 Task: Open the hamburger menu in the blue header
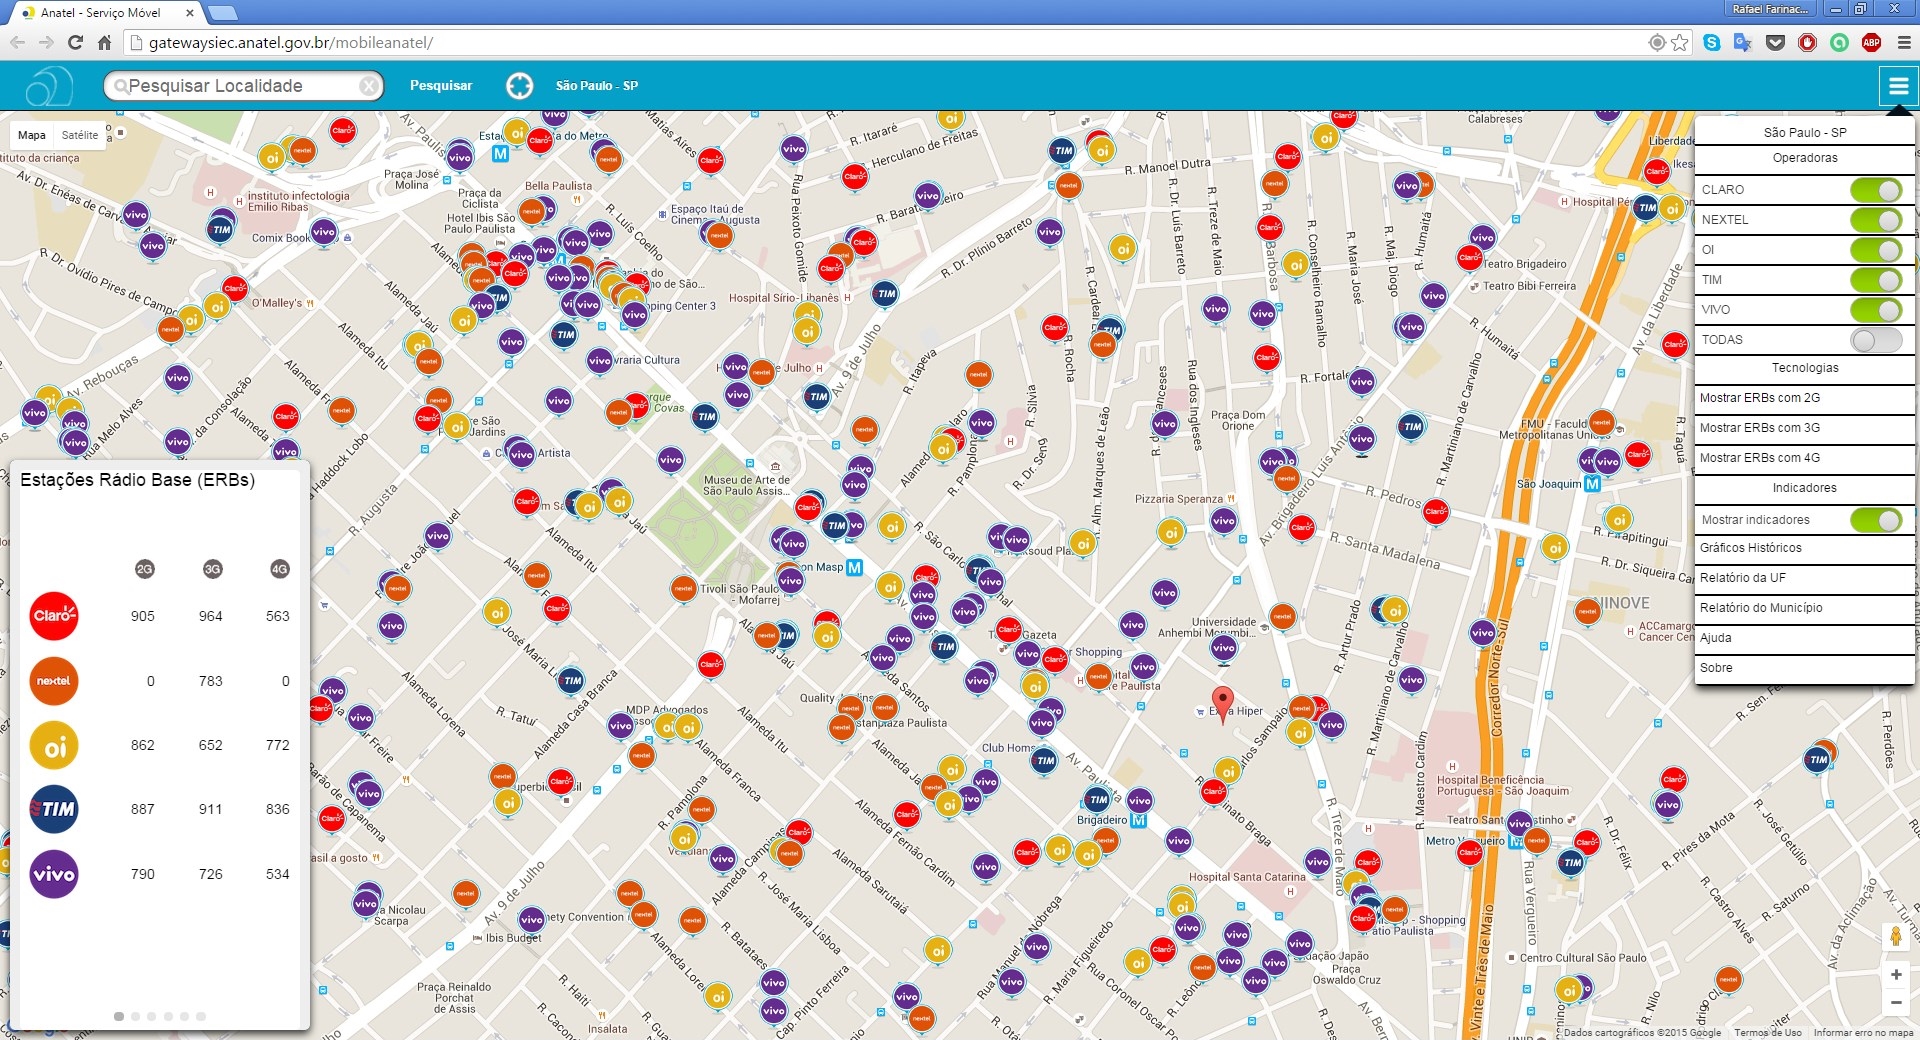coord(1897,86)
